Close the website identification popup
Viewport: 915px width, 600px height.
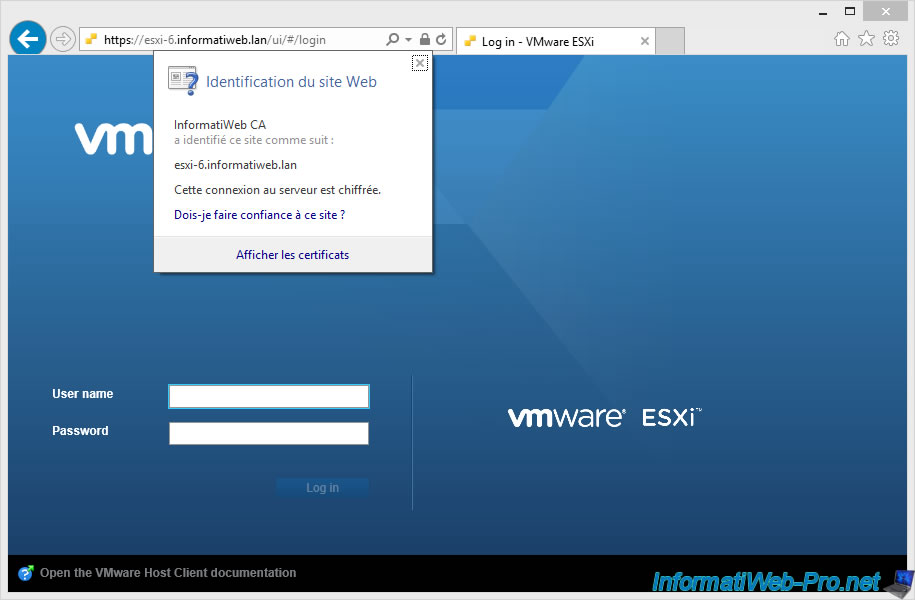click(x=420, y=63)
